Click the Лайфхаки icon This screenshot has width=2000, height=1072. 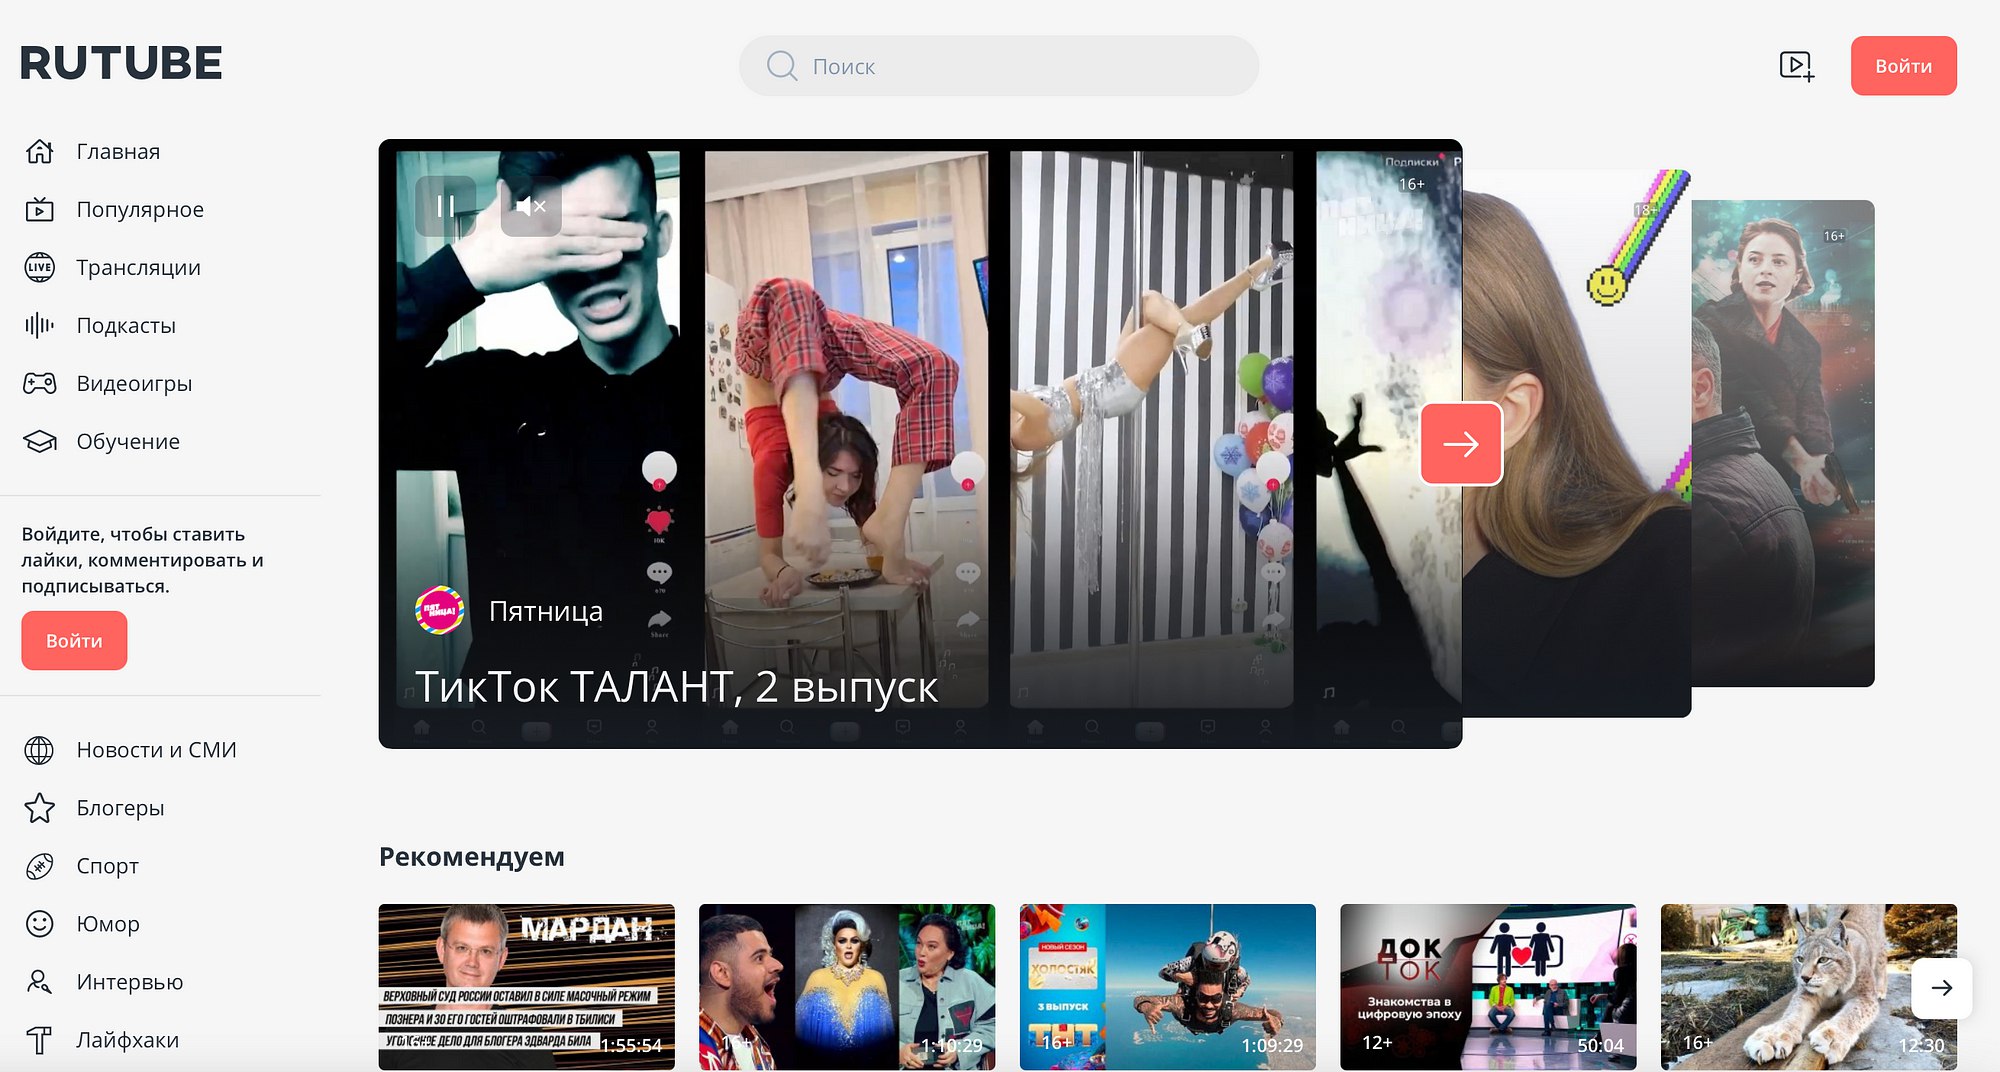(40, 1040)
